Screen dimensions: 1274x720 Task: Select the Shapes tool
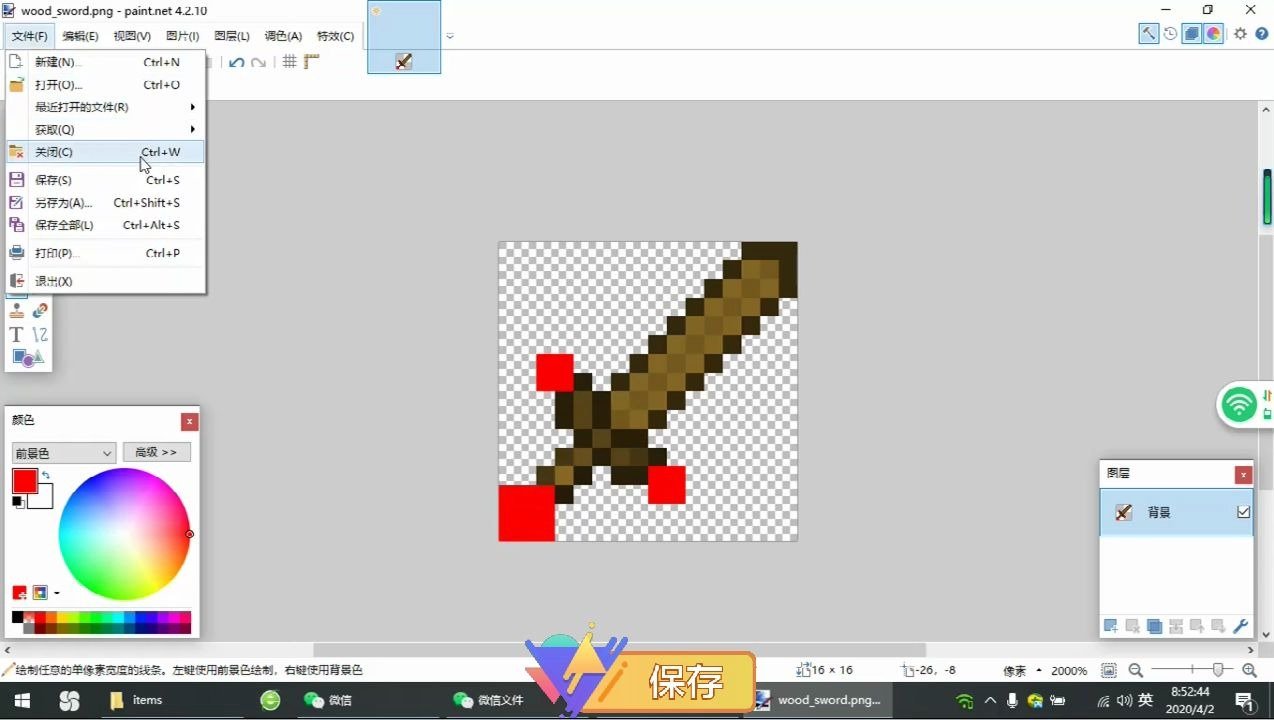[x=28, y=357]
